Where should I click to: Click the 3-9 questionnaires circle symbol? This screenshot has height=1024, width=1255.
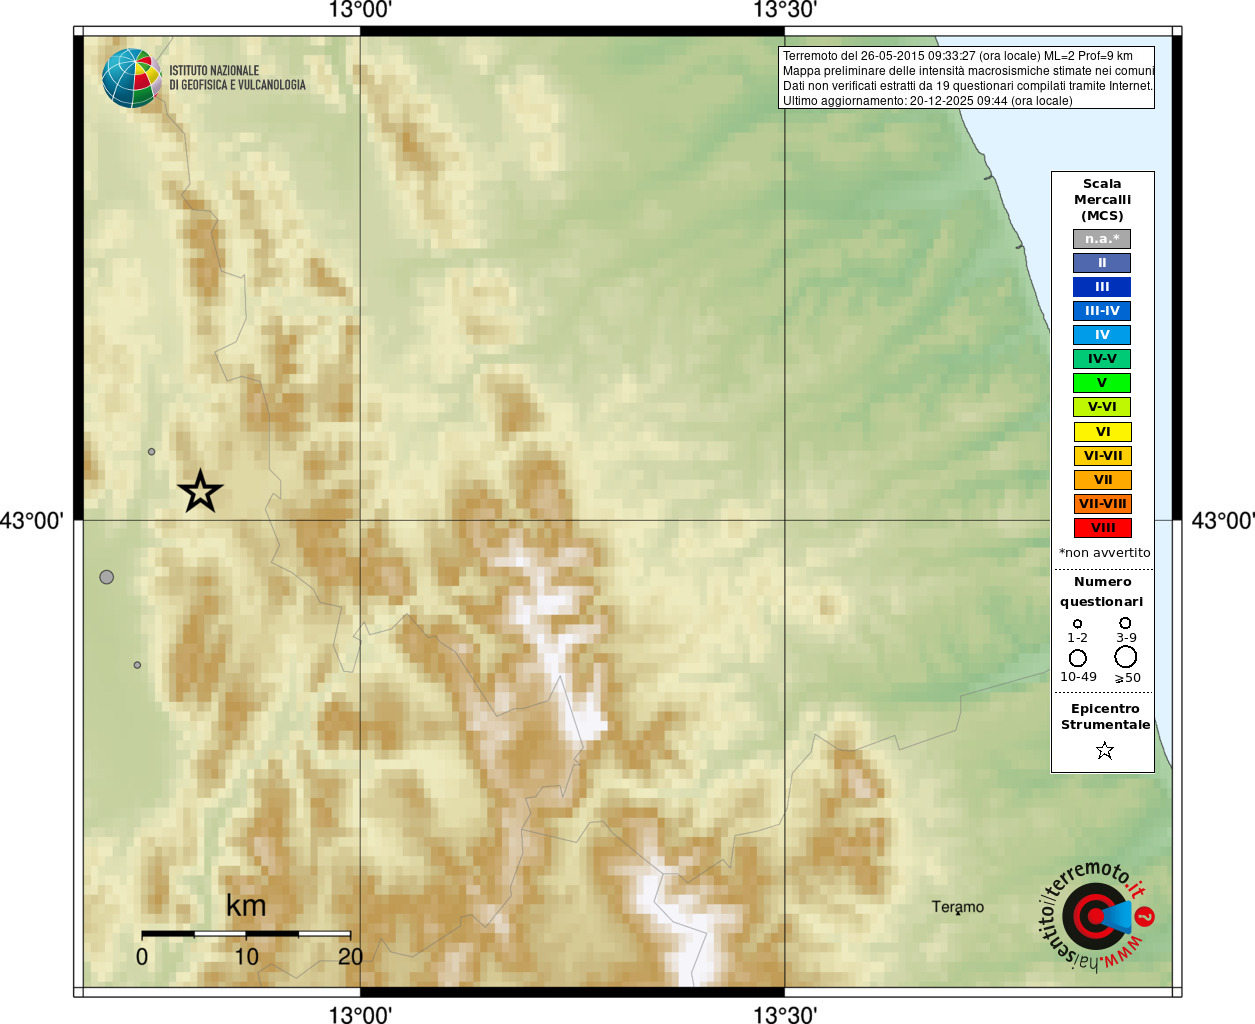coord(1125,623)
